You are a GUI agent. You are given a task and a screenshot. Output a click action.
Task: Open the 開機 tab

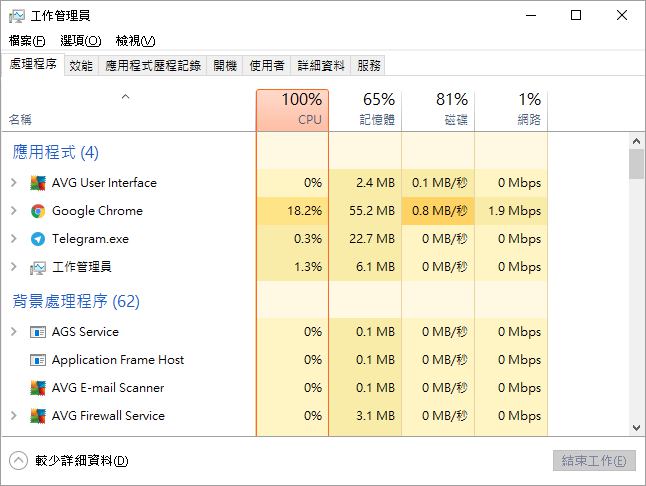[x=225, y=66]
